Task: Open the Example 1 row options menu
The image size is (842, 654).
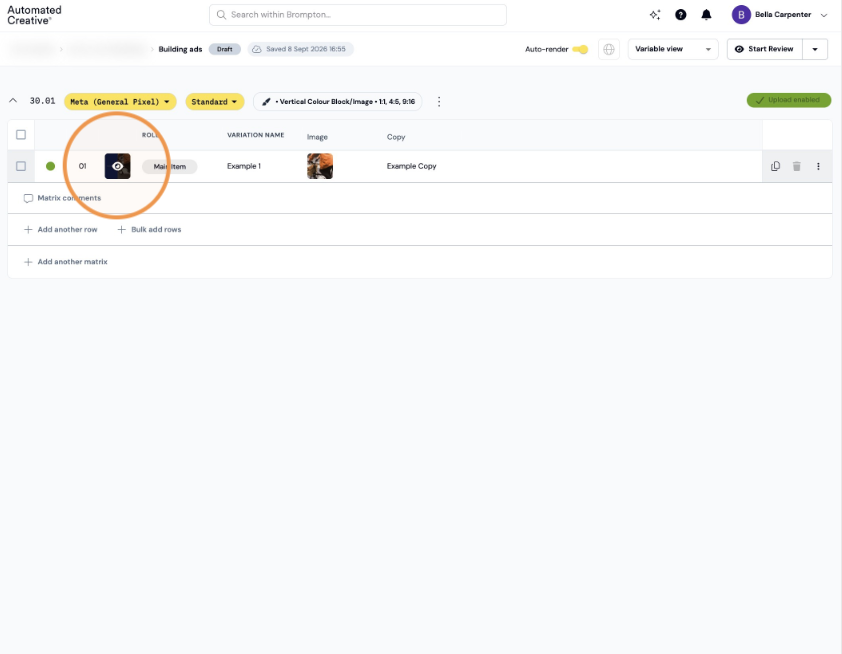Action: 818,166
